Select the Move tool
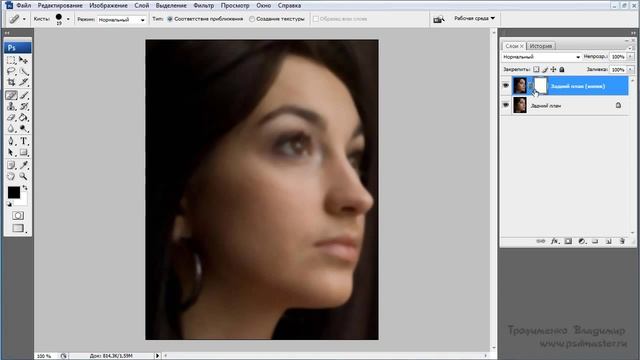The image size is (640, 360). tap(24, 60)
